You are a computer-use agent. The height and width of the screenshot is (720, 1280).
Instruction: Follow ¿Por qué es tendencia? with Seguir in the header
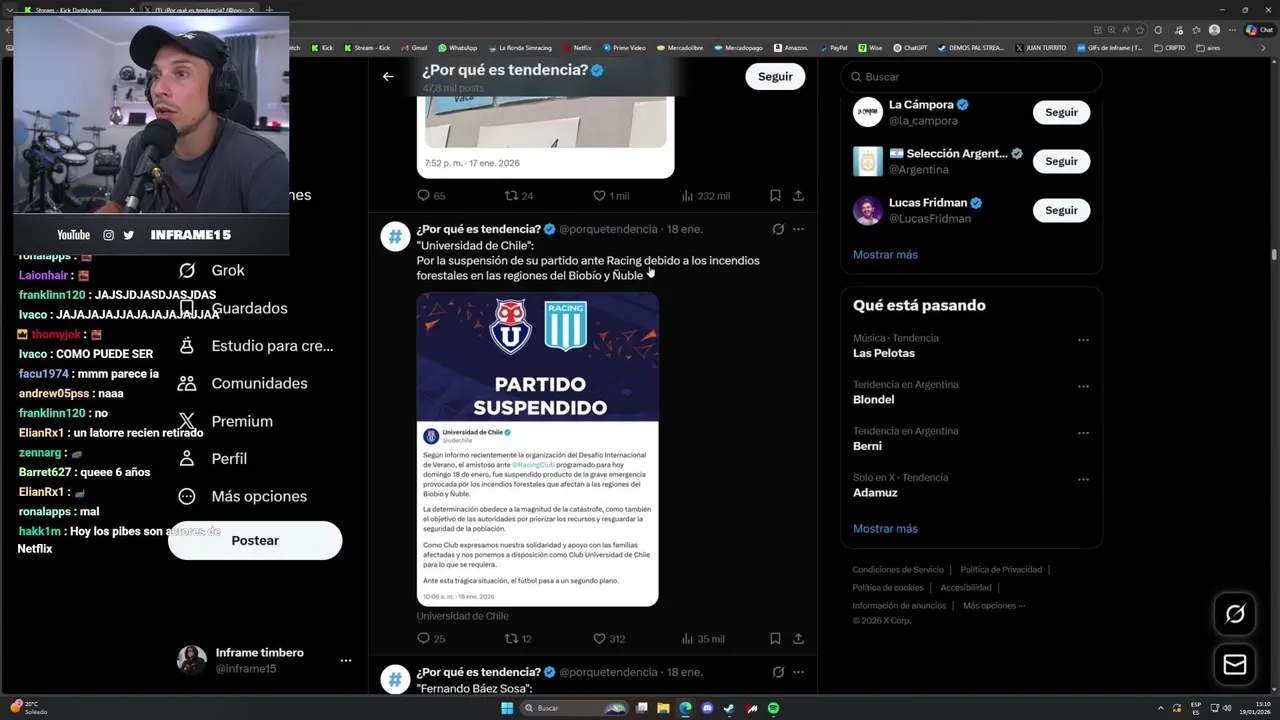(775, 76)
